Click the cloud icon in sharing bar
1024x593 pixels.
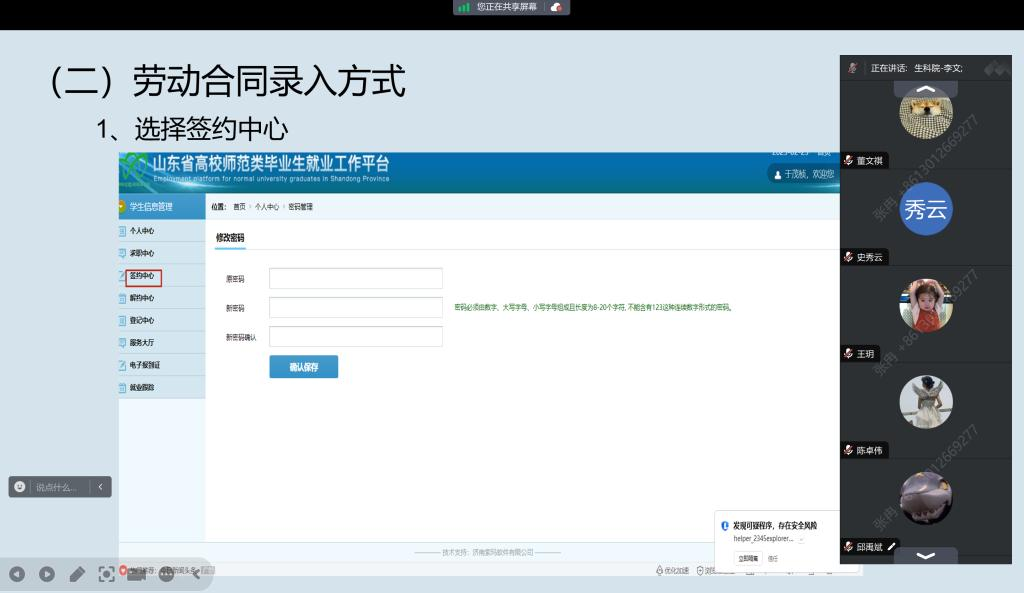pos(556,7)
